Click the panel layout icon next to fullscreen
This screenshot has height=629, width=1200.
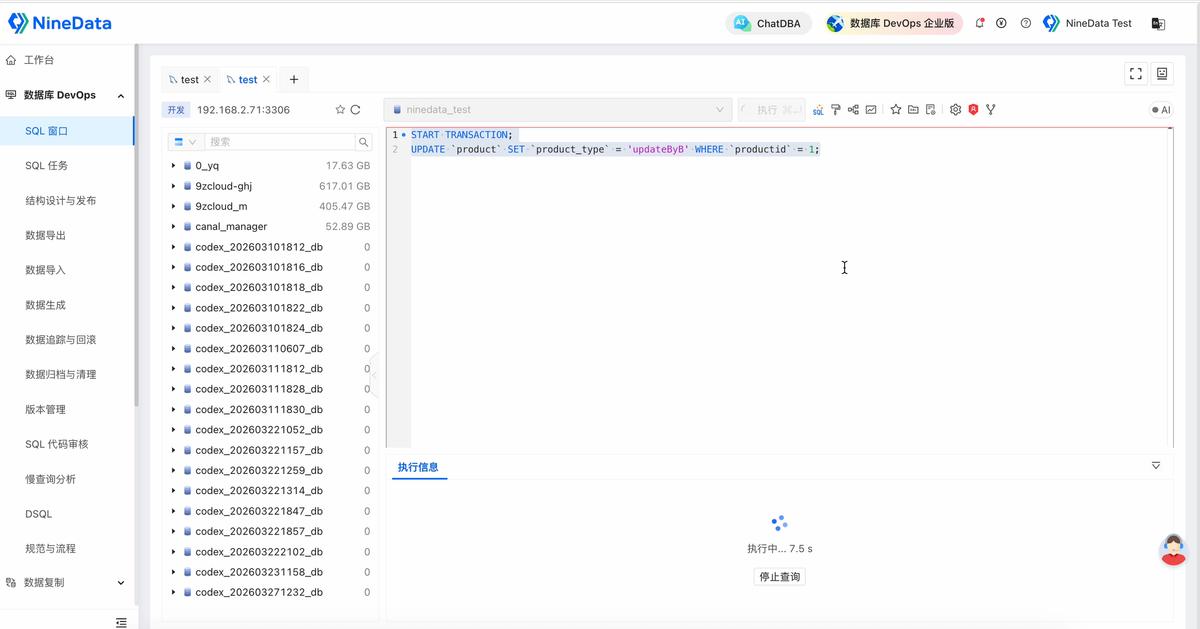tap(1162, 74)
